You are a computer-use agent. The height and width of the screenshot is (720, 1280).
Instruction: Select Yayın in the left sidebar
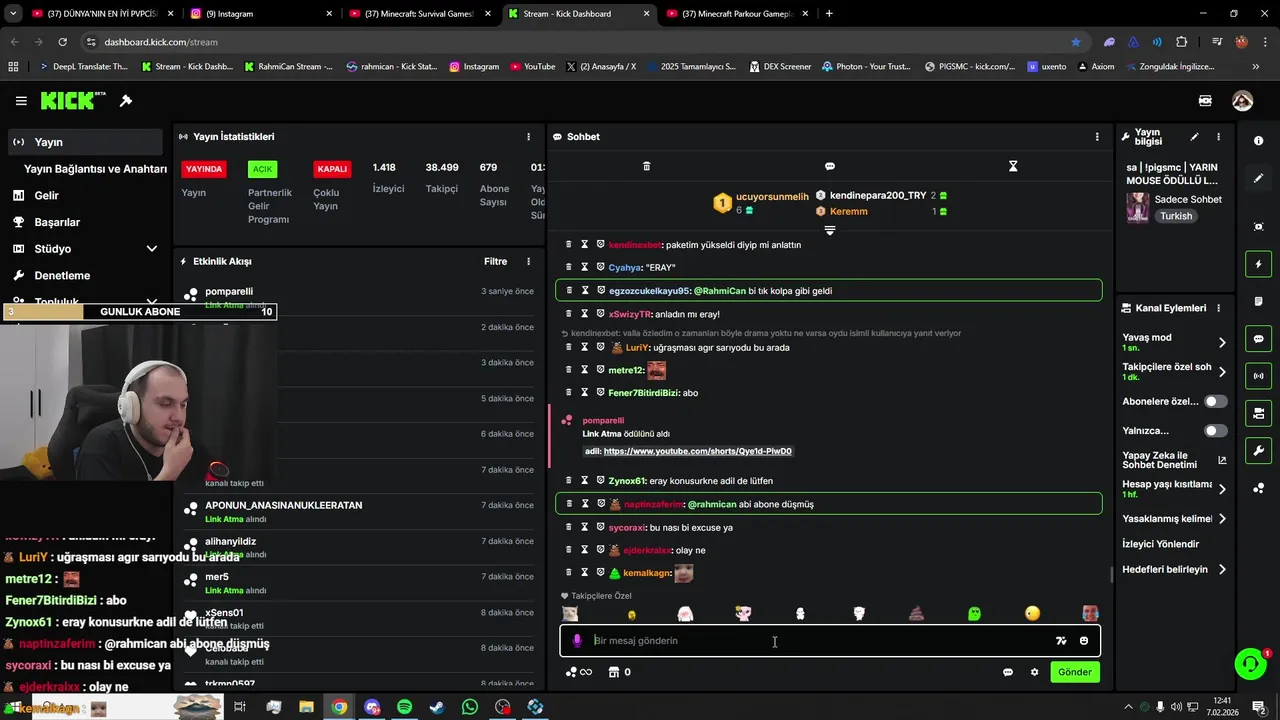pos(83,142)
